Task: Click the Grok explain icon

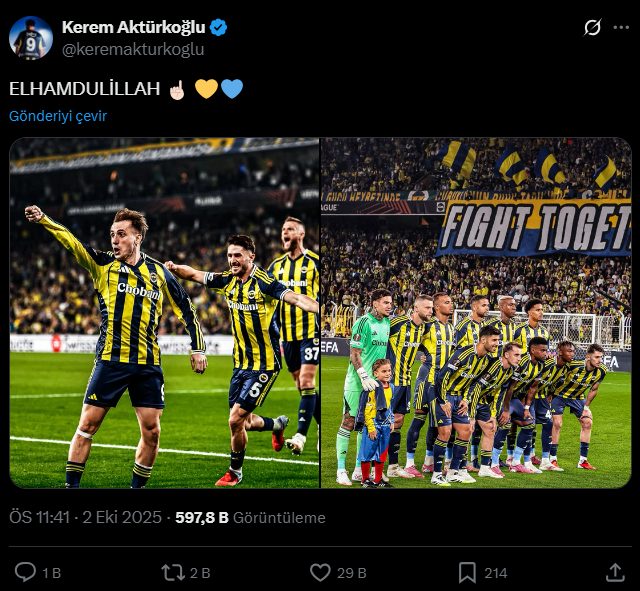Action: click(592, 28)
